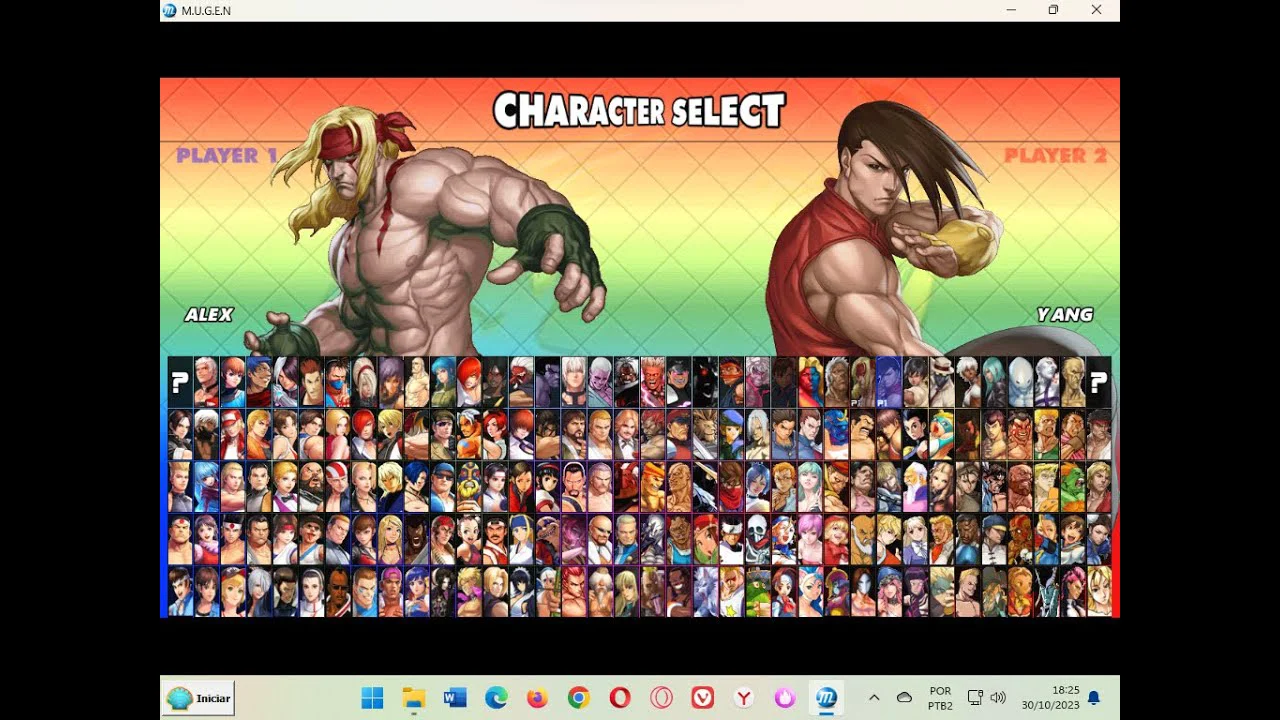Switch to the M.U.G.E.N taskbar icon
The height and width of the screenshot is (720, 1280).
[x=826, y=698]
